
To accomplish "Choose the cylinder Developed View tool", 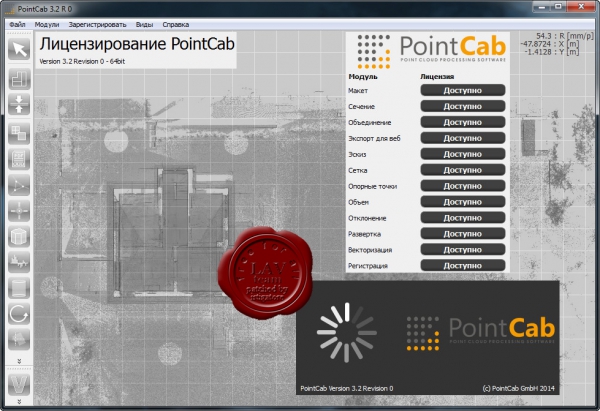I will pos(19,288).
